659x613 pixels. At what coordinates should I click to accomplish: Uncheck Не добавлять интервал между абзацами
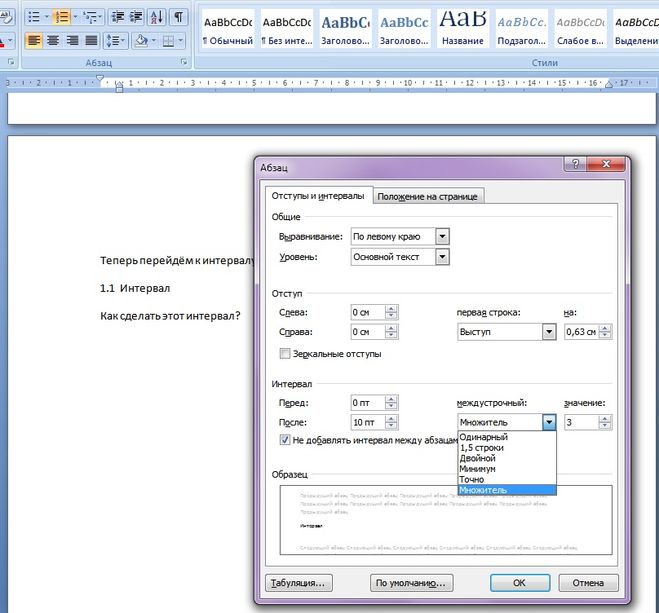pyautogui.click(x=285, y=440)
